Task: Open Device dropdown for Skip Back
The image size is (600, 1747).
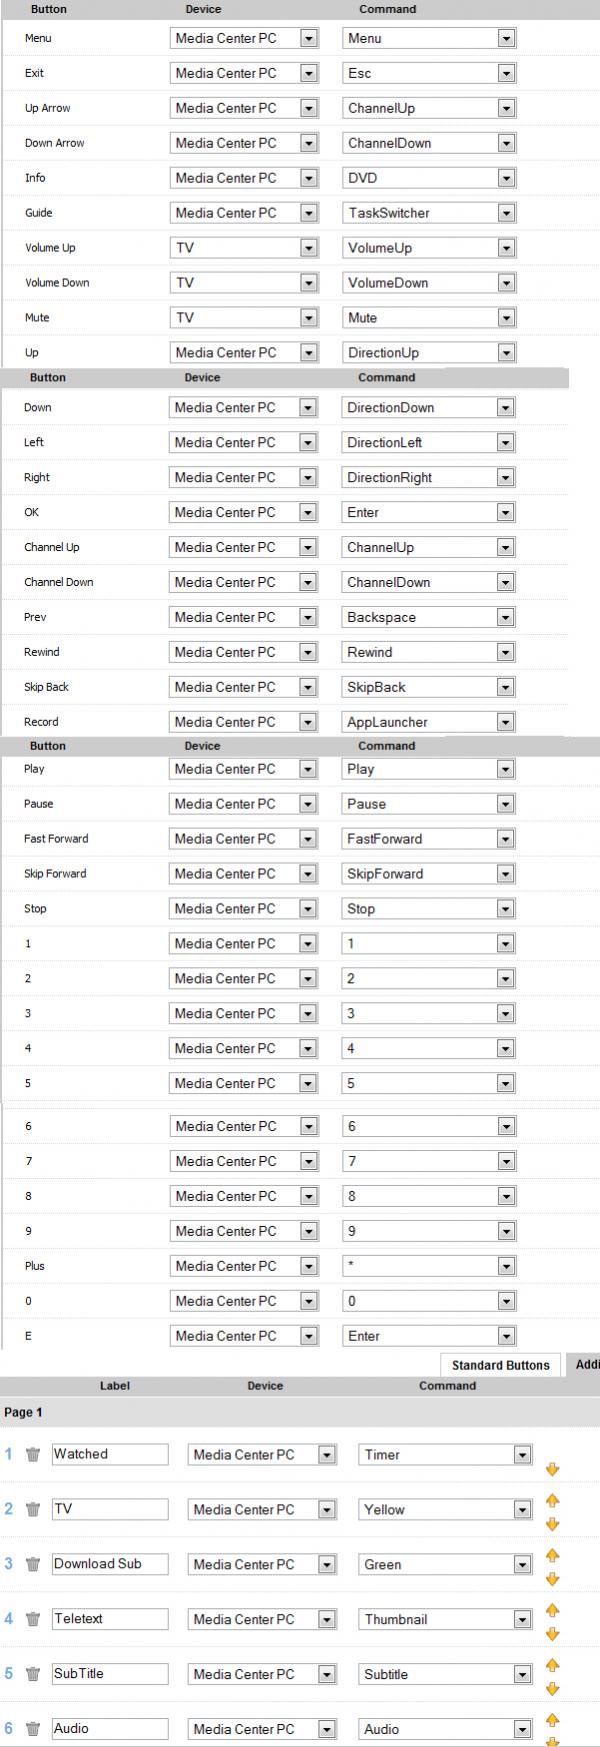Action: pos(308,687)
